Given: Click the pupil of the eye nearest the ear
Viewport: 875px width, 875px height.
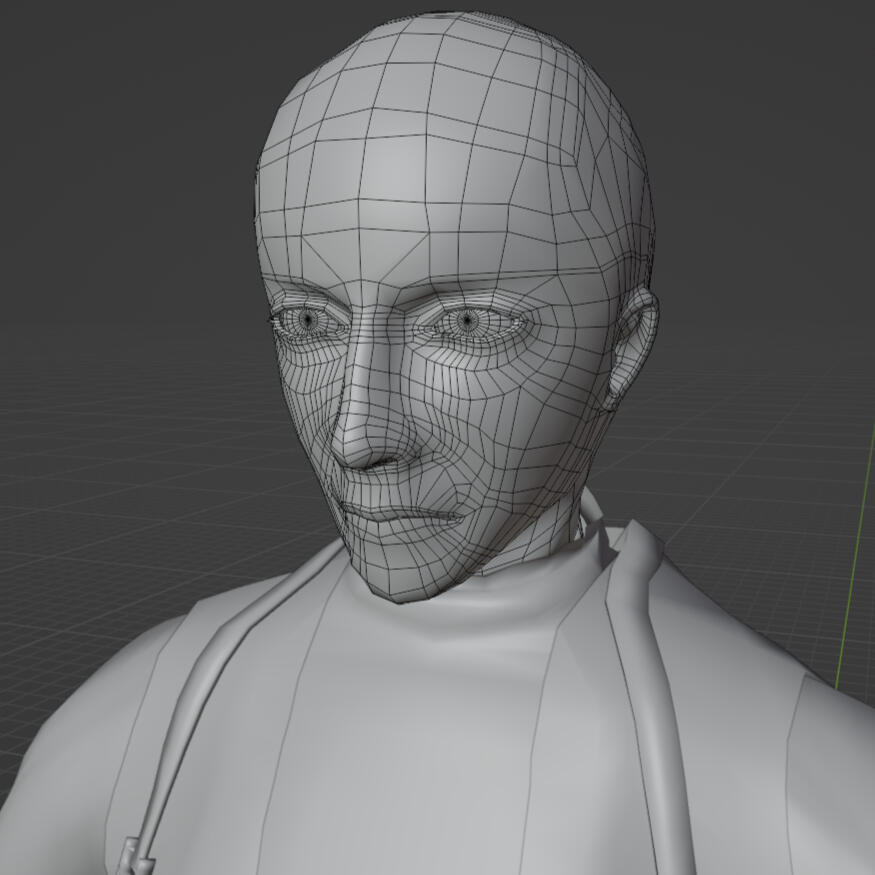Looking at the screenshot, I should tap(466, 321).
